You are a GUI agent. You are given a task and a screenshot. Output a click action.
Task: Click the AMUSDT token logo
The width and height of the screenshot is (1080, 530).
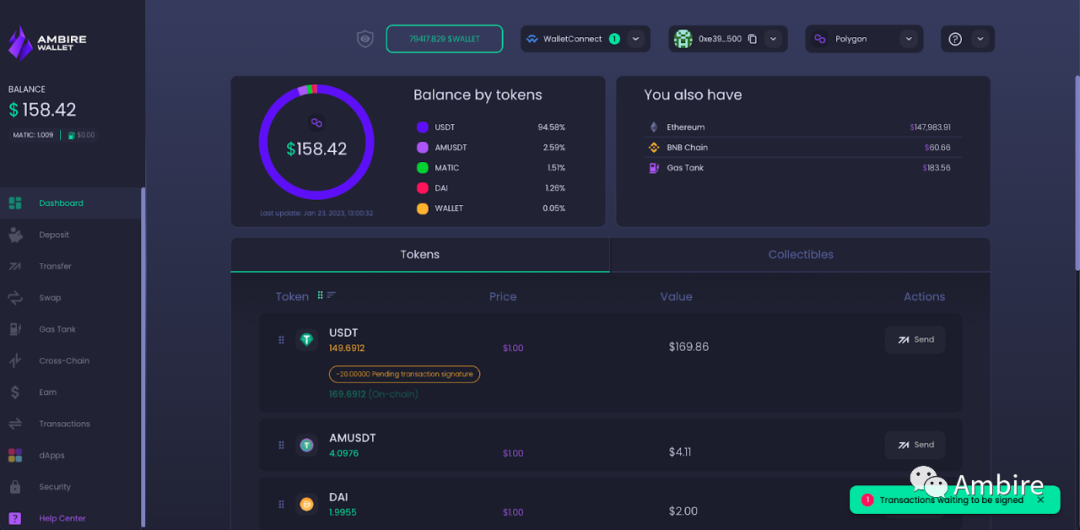307,445
